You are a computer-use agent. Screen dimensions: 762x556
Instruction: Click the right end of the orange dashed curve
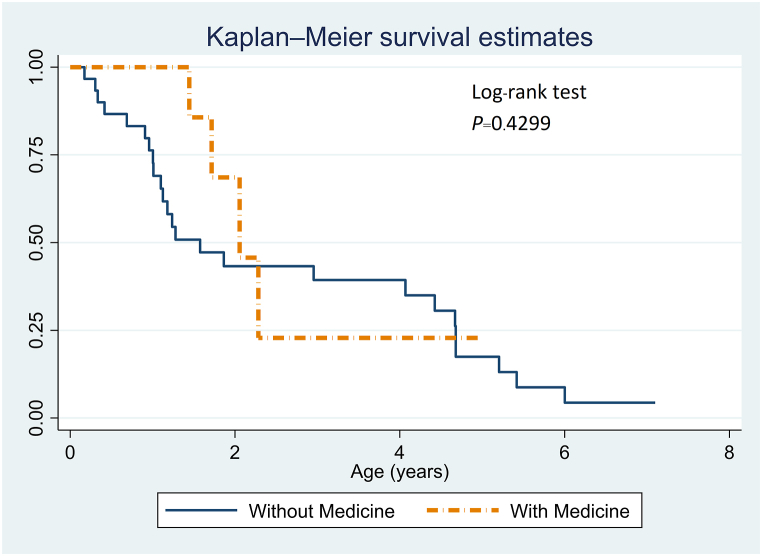(478, 338)
